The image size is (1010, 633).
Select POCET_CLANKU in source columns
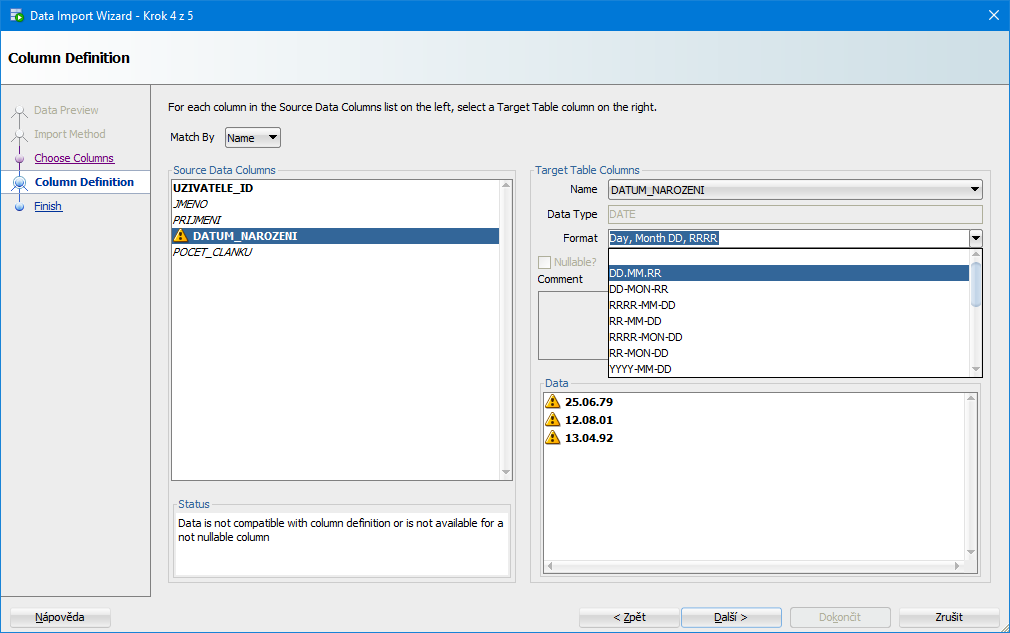pyautogui.click(x=213, y=252)
